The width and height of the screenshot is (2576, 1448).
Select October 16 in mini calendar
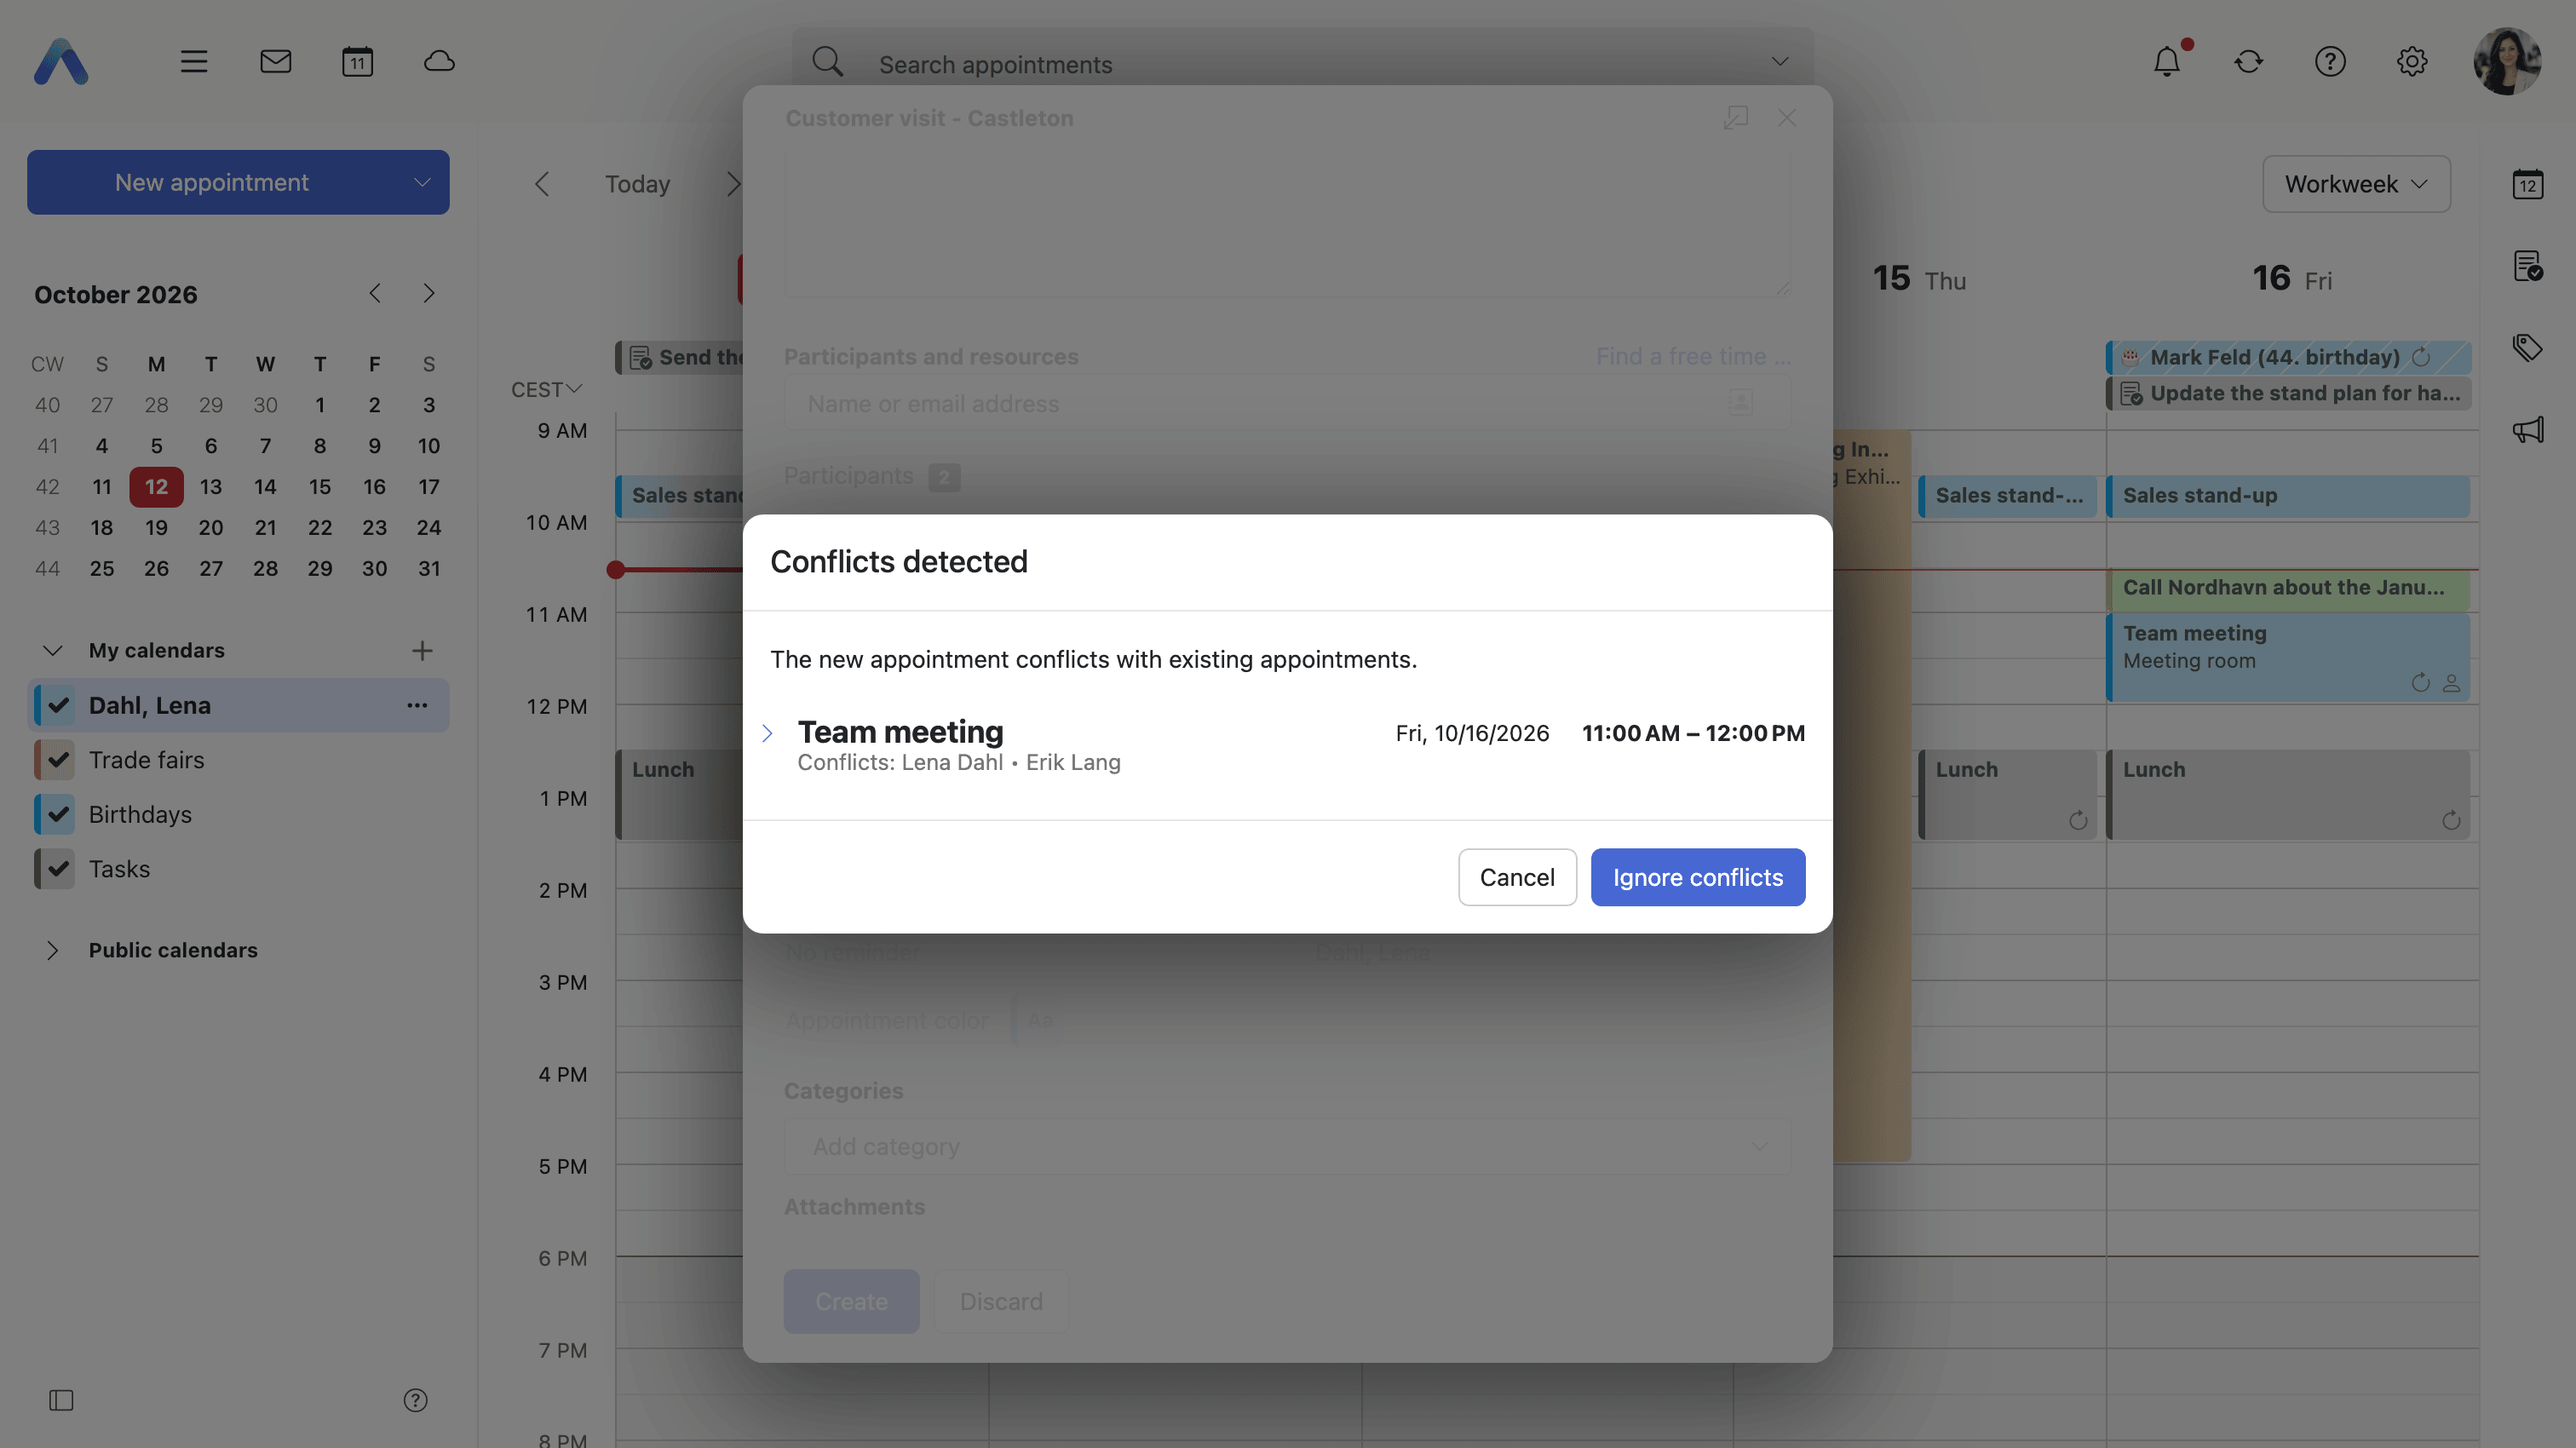[x=374, y=487]
